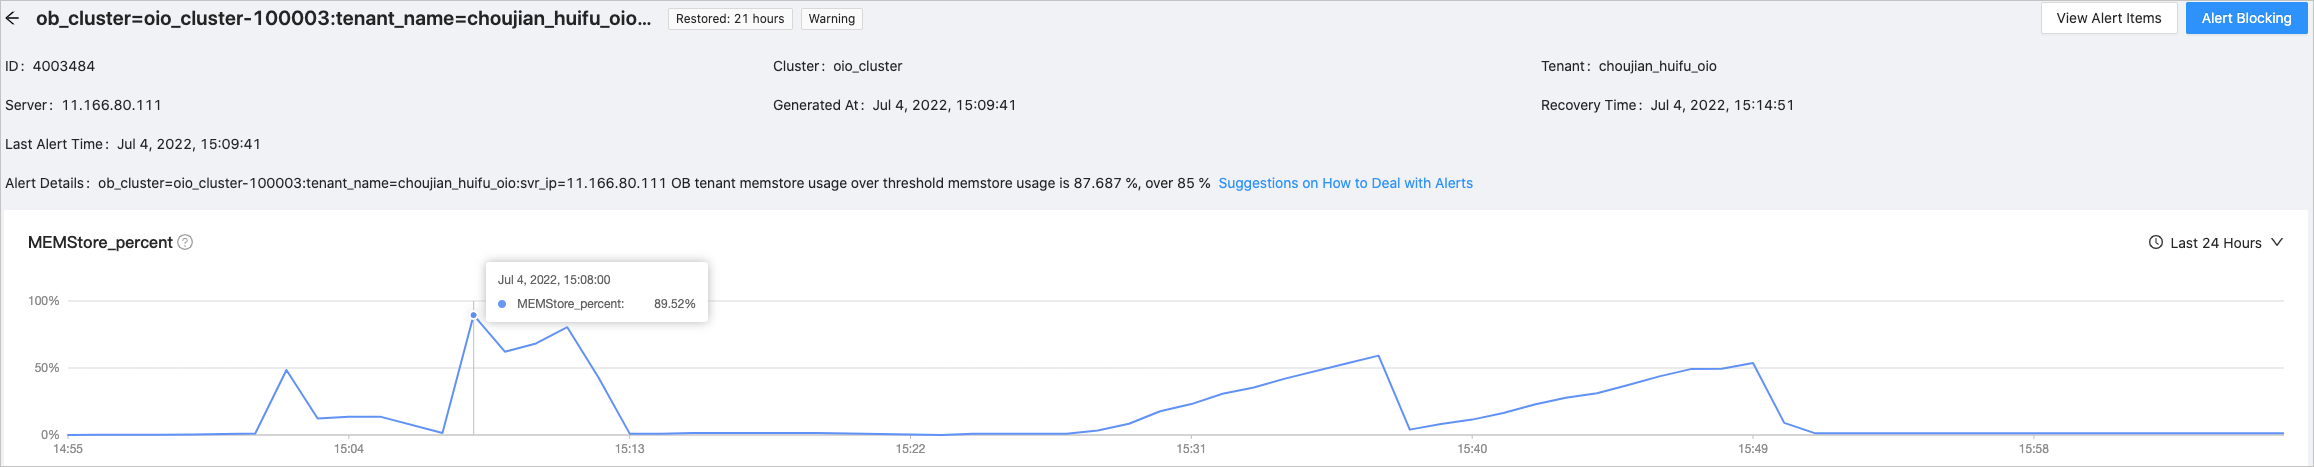Viewport: 2314px width, 467px height.
Task: Click the back arrow icon
Action: (x=13, y=18)
